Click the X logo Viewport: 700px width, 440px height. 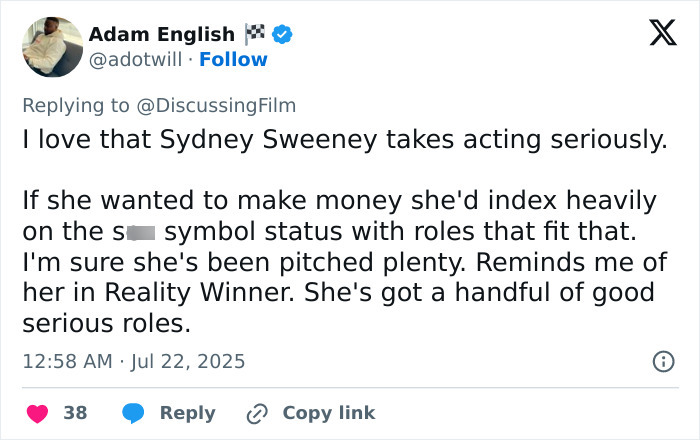(x=656, y=33)
